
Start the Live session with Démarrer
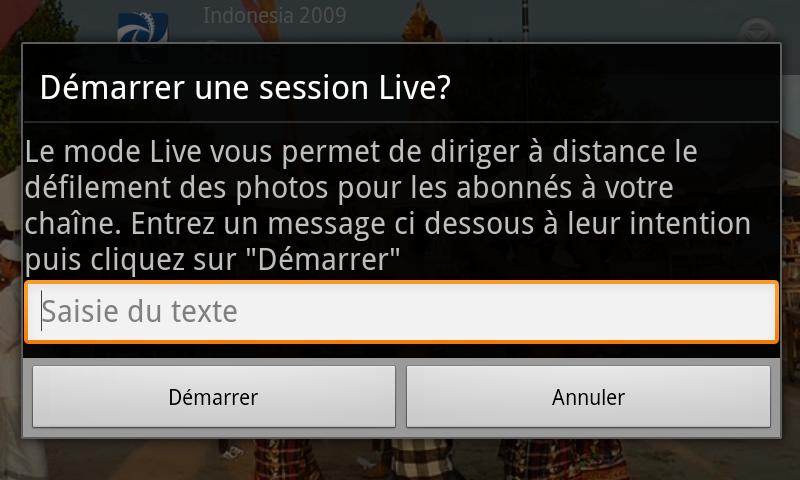(x=214, y=396)
